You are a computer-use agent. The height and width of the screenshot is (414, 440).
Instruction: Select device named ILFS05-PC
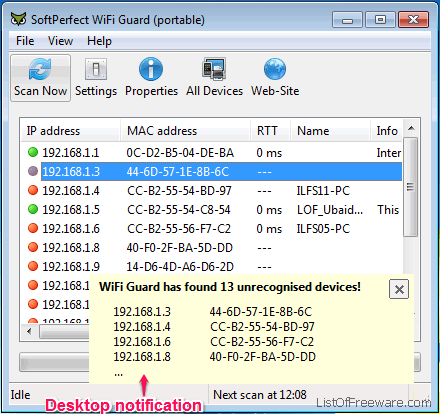pyautogui.click(x=323, y=229)
